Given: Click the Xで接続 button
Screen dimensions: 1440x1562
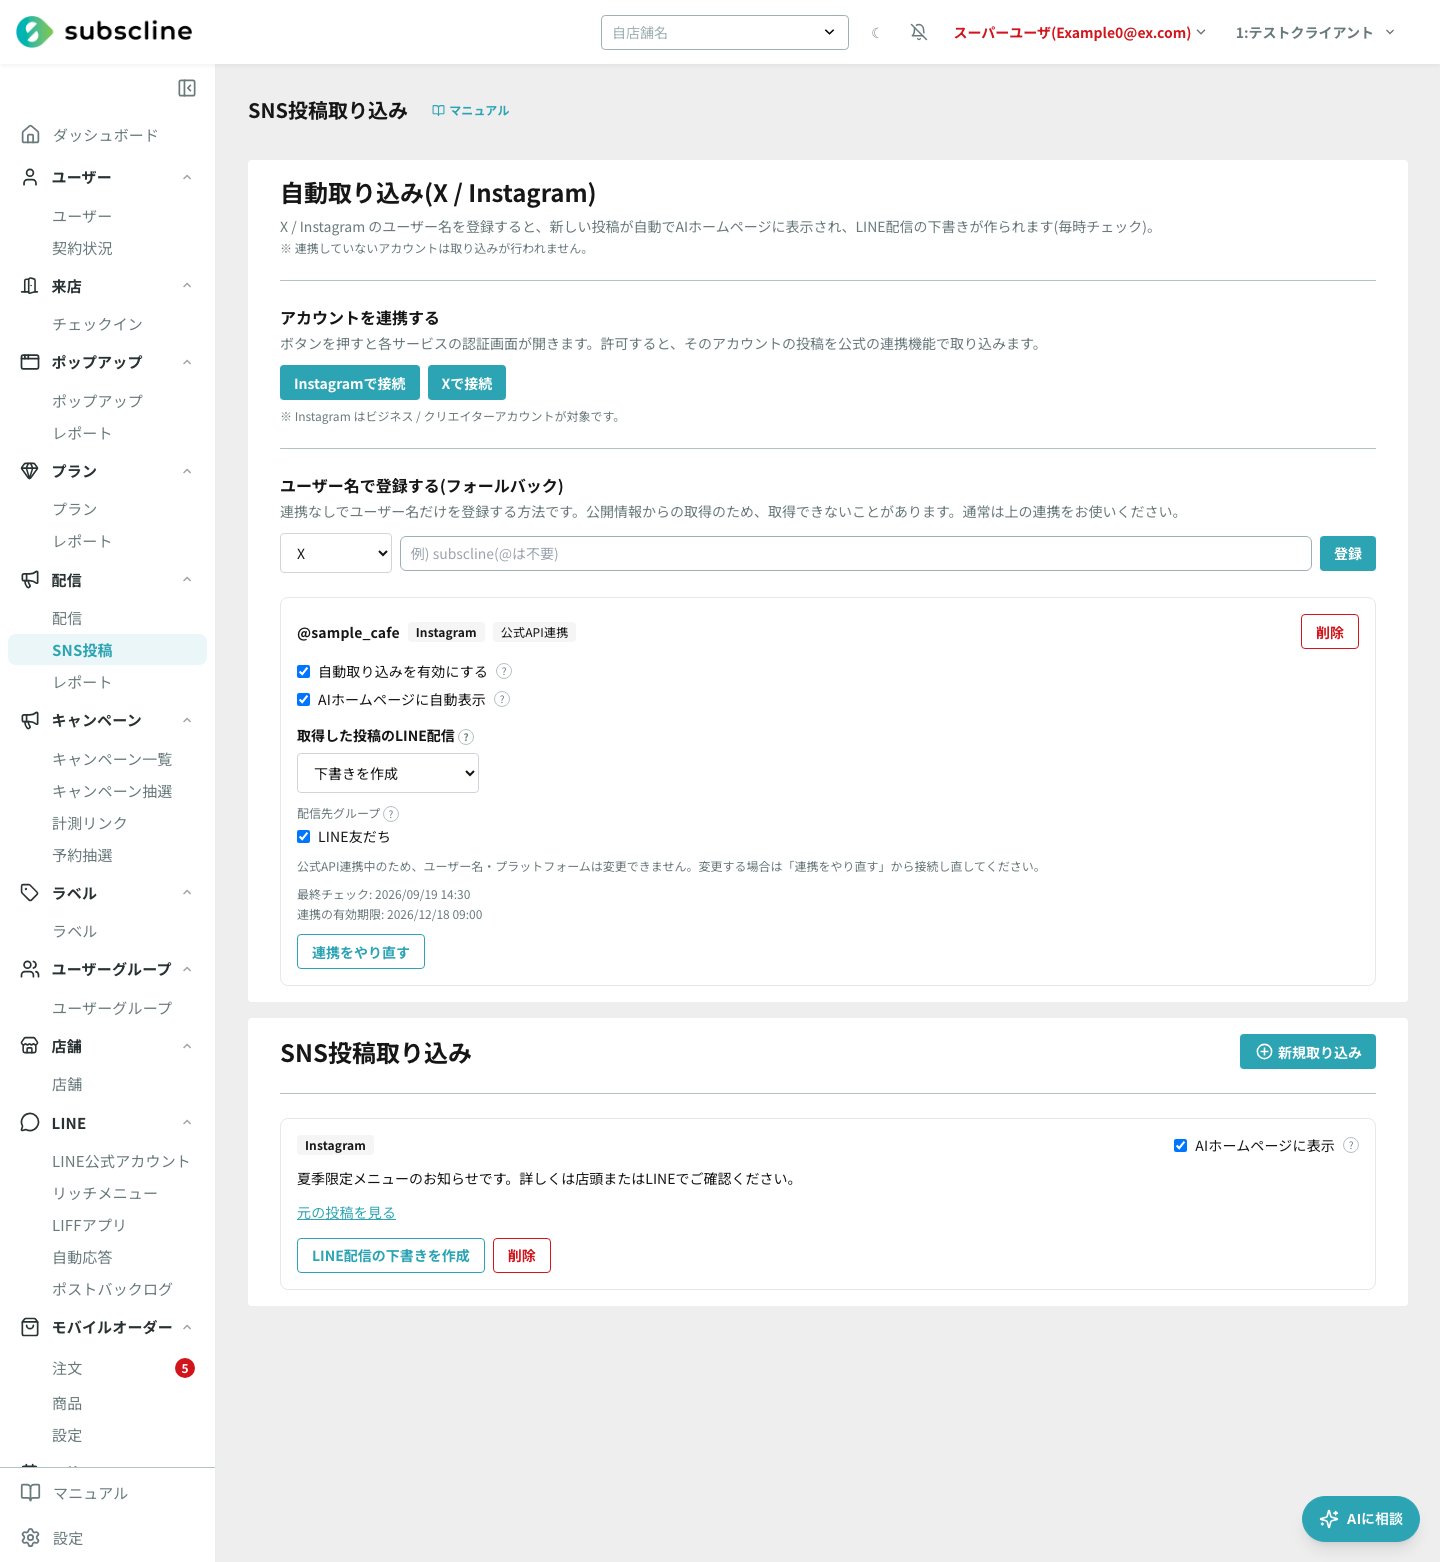Looking at the screenshot, I should 467,383.
